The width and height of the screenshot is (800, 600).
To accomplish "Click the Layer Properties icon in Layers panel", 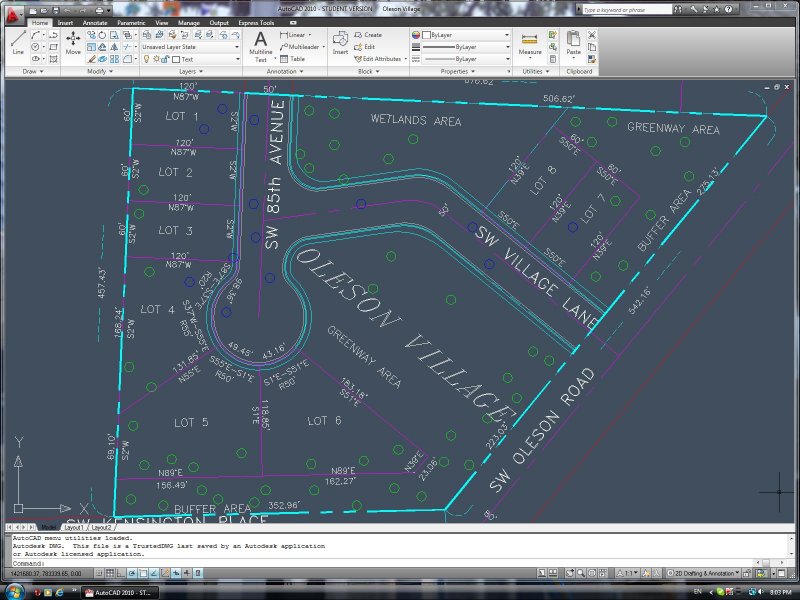I will coord(147,35).
